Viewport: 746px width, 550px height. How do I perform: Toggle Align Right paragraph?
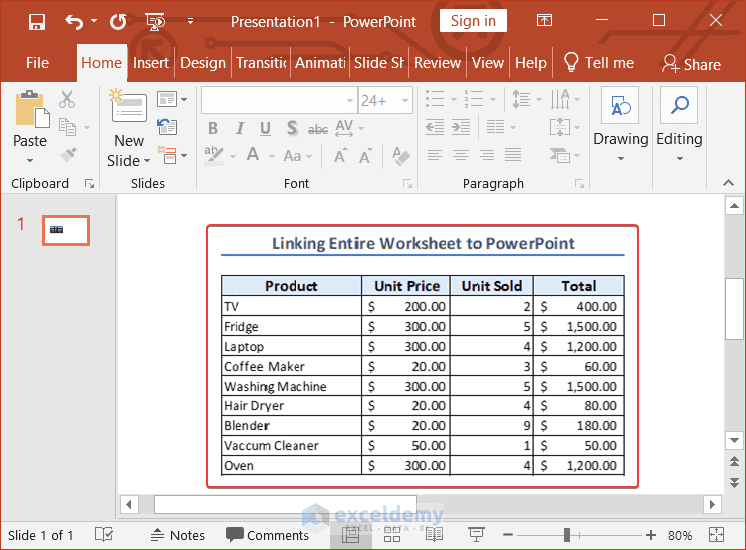(x=487, y=155)
